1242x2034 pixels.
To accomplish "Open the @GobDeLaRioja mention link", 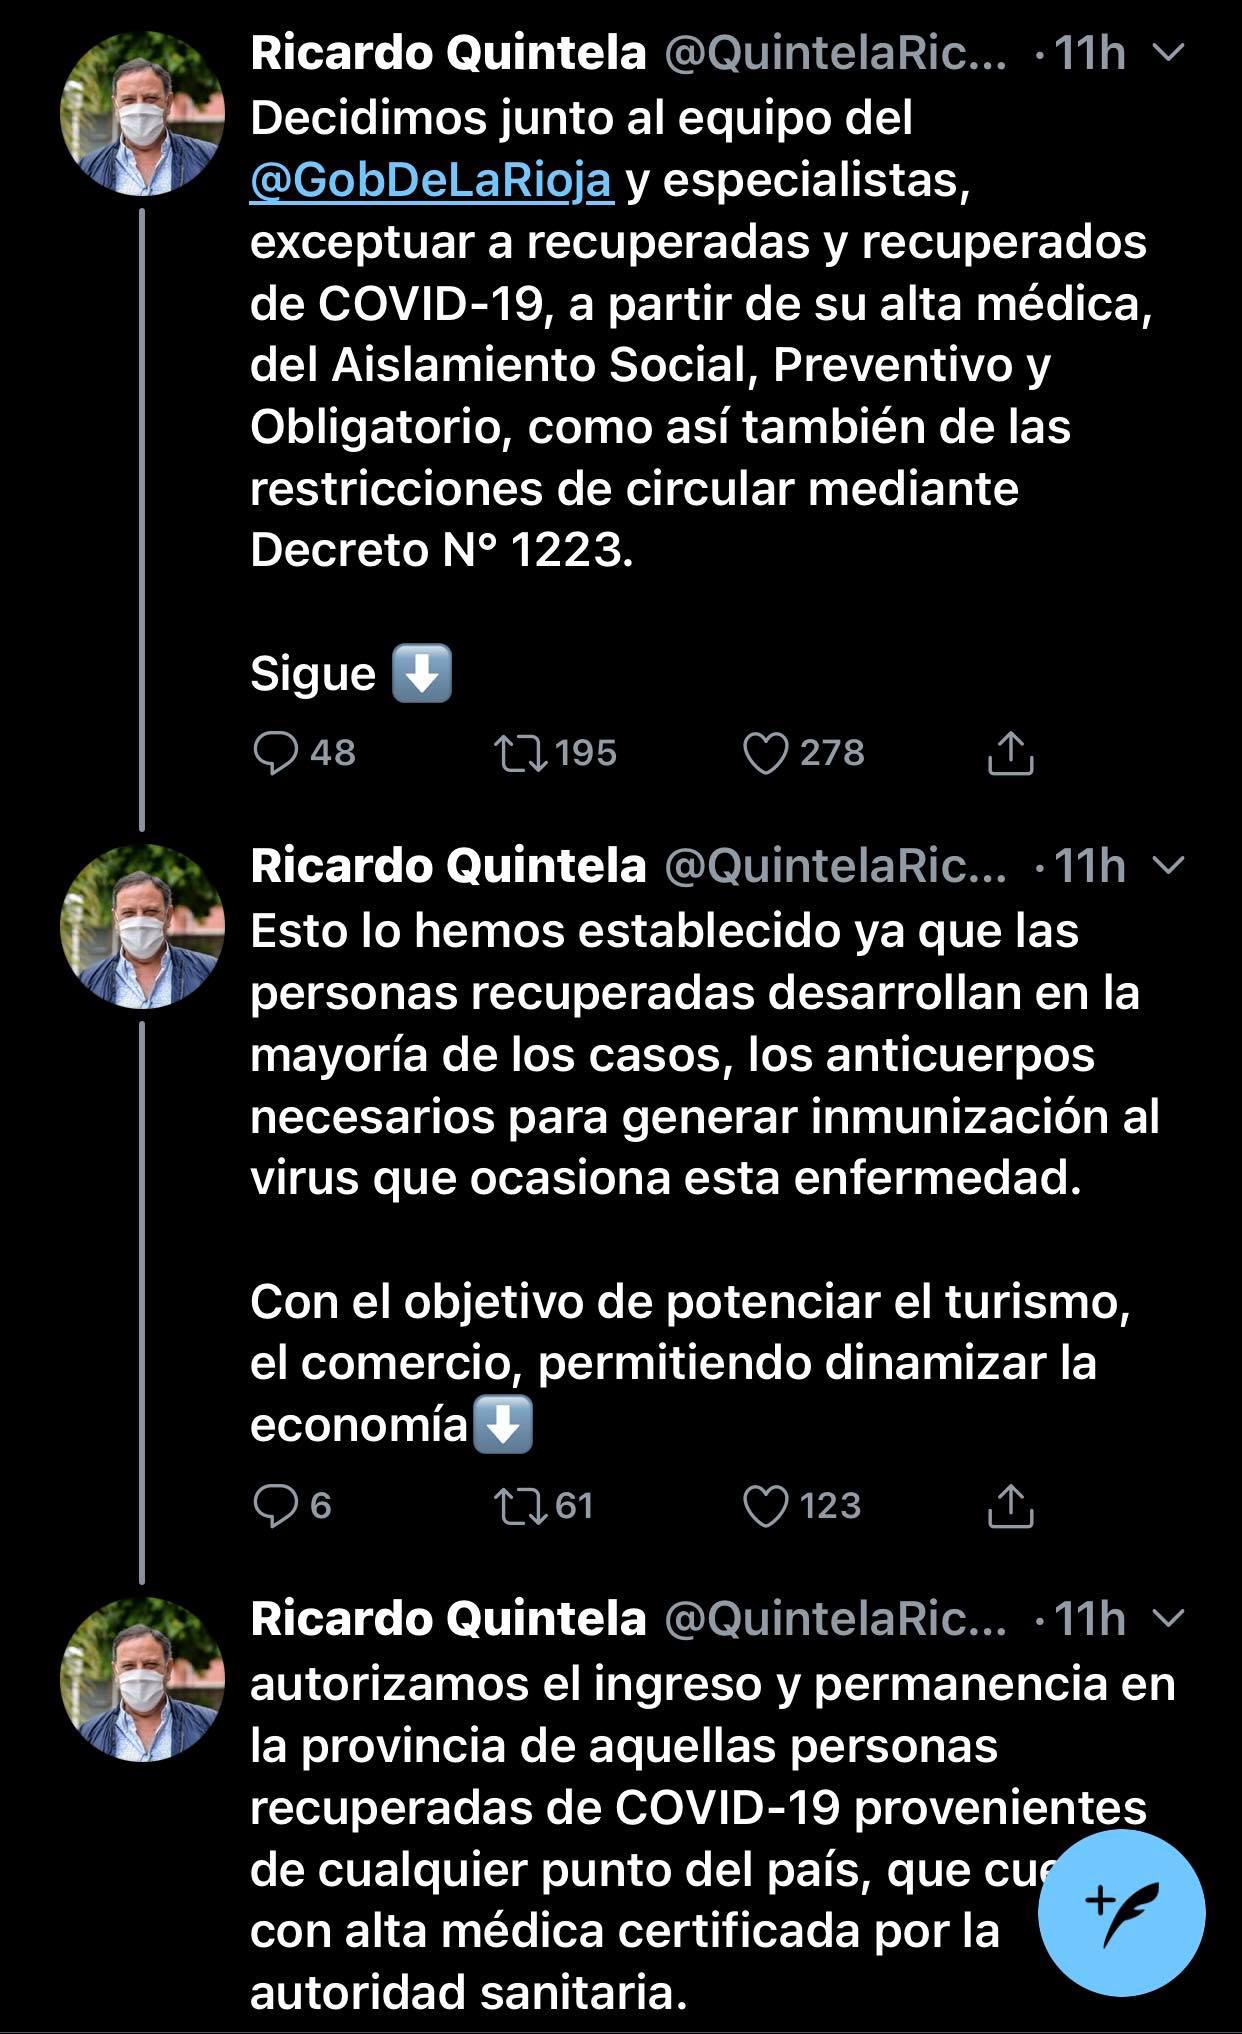I will [430, 181].
